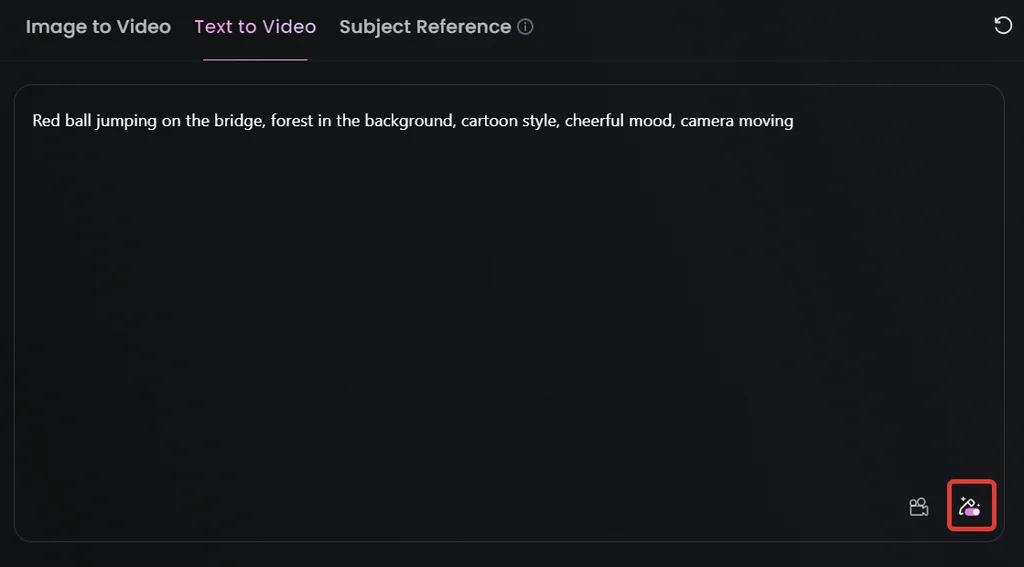Toggle the prompt enhancement magic wand switch

point(970,506)
